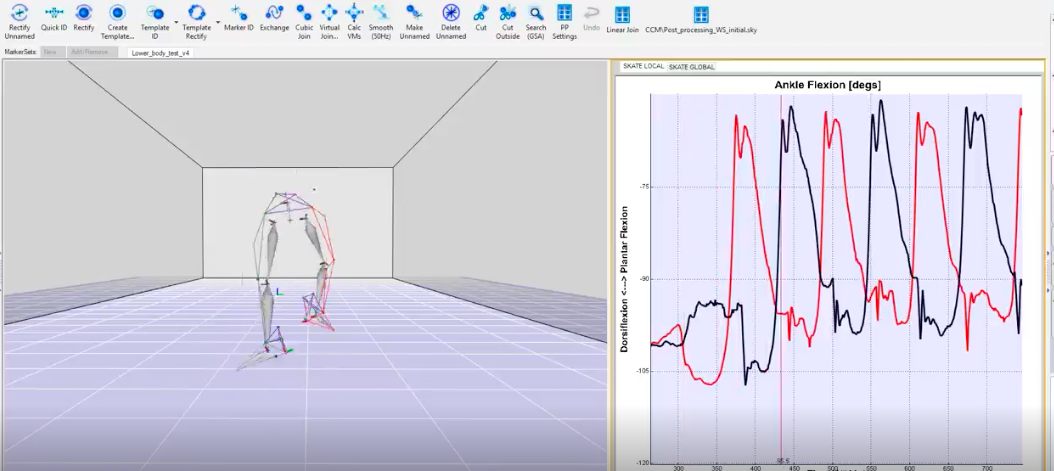The height and width of the screenshot is (471, 1054).
Task: Select the Cut Outside tool
Action: pyautogui.click(x=508, y=22)
